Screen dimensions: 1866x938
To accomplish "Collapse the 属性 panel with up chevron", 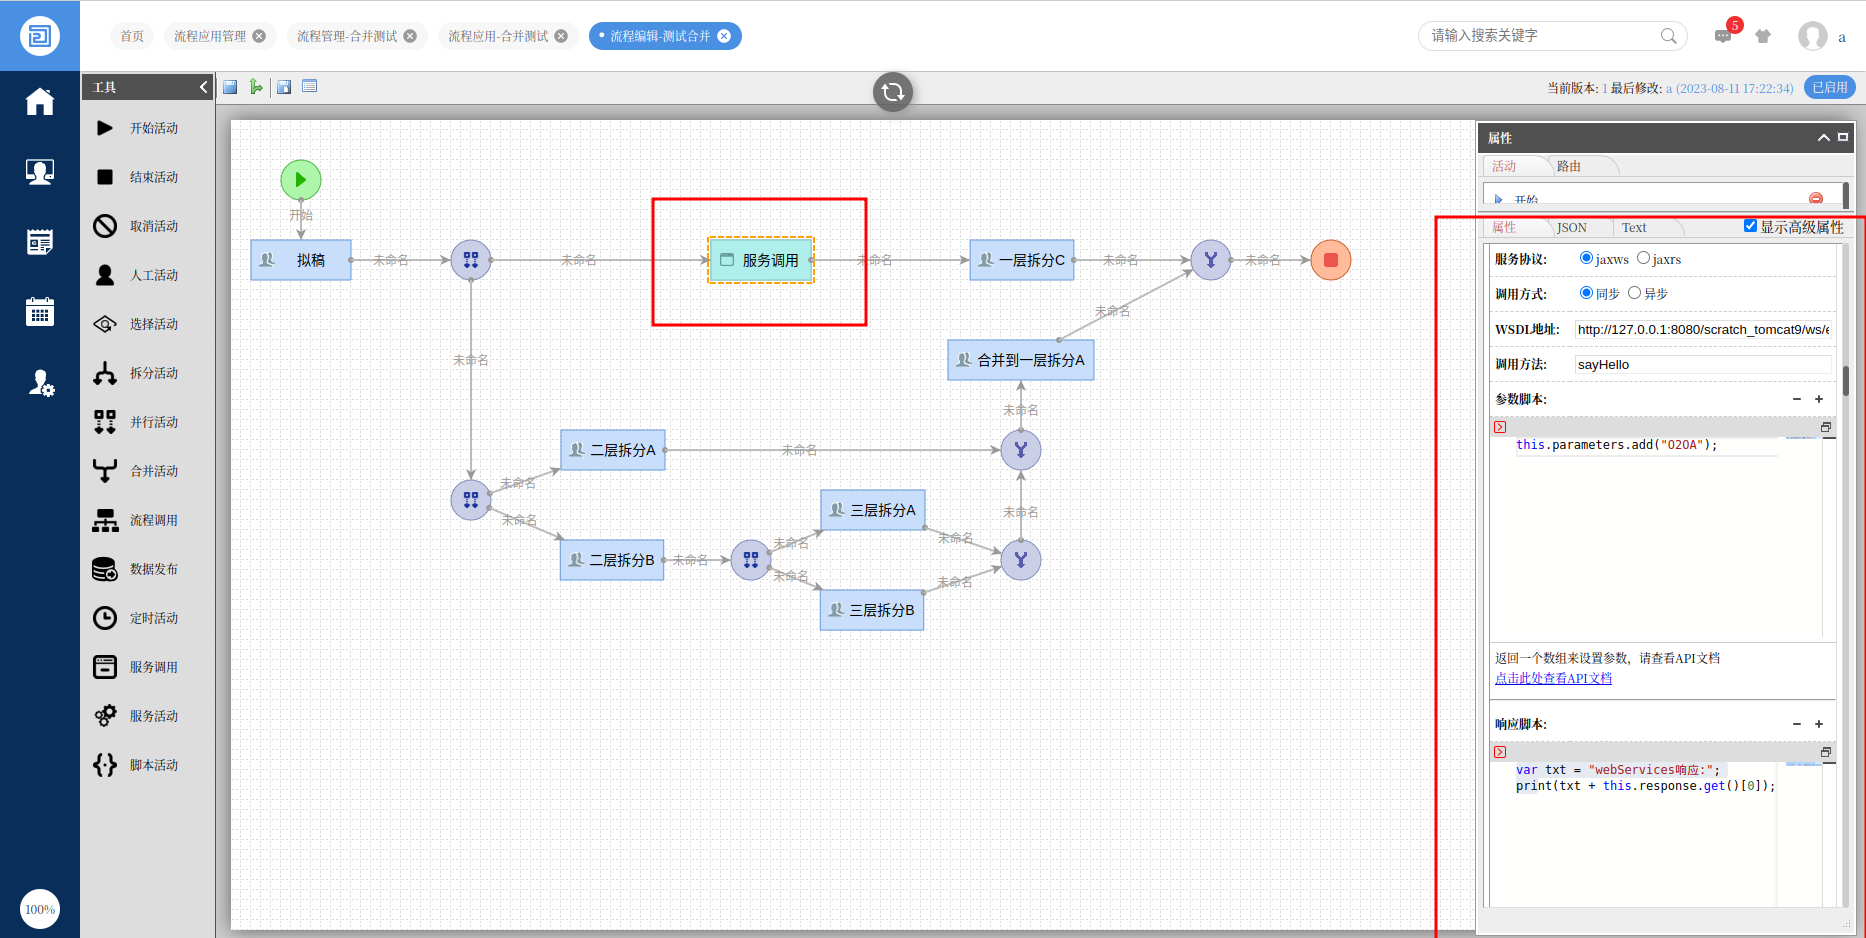I will (1823, 138).
